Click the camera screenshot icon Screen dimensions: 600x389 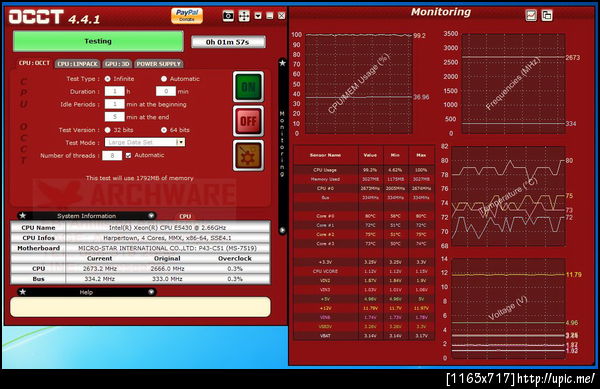click(228, 16)
